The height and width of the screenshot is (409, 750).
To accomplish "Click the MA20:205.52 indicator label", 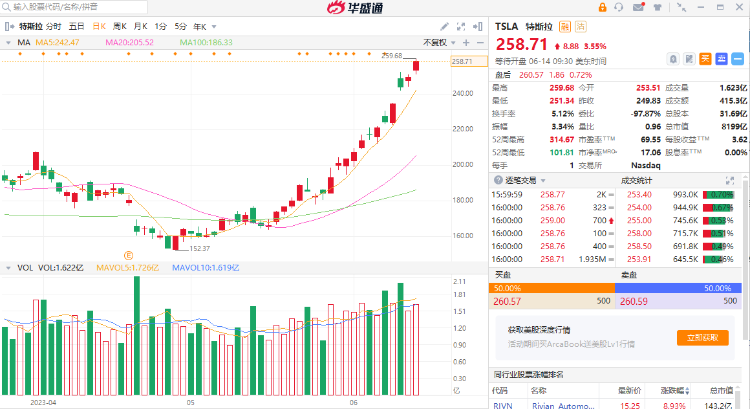I will pyautogui.click(x=130, y=43).
